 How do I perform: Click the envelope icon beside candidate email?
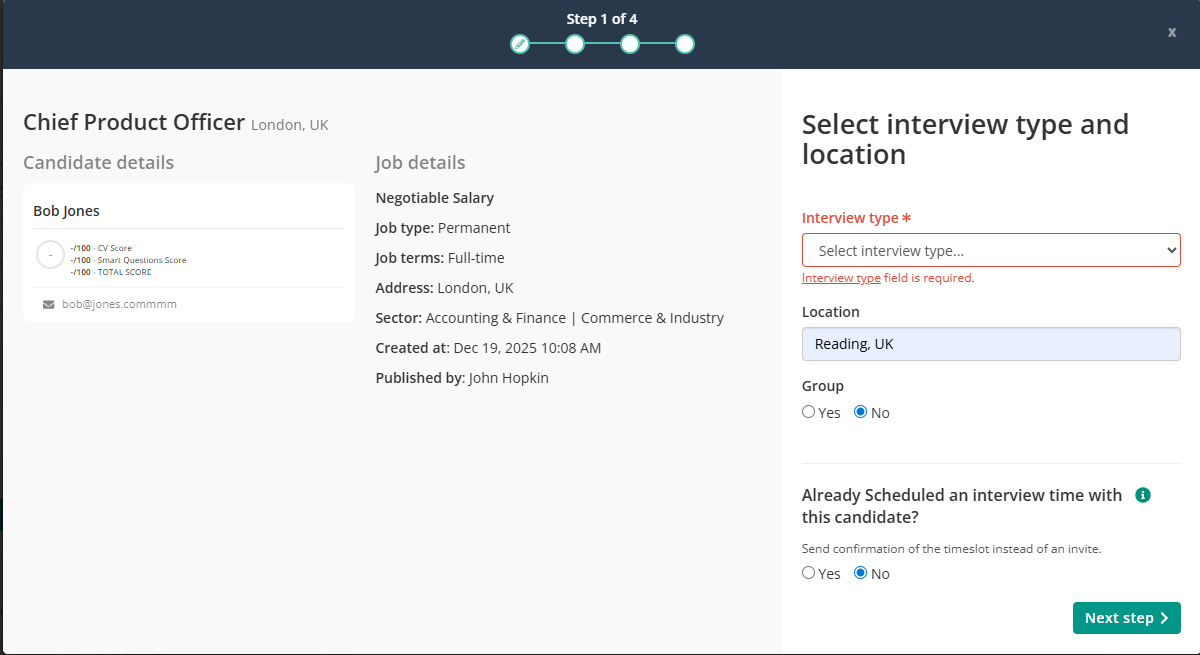pos(48,304)
